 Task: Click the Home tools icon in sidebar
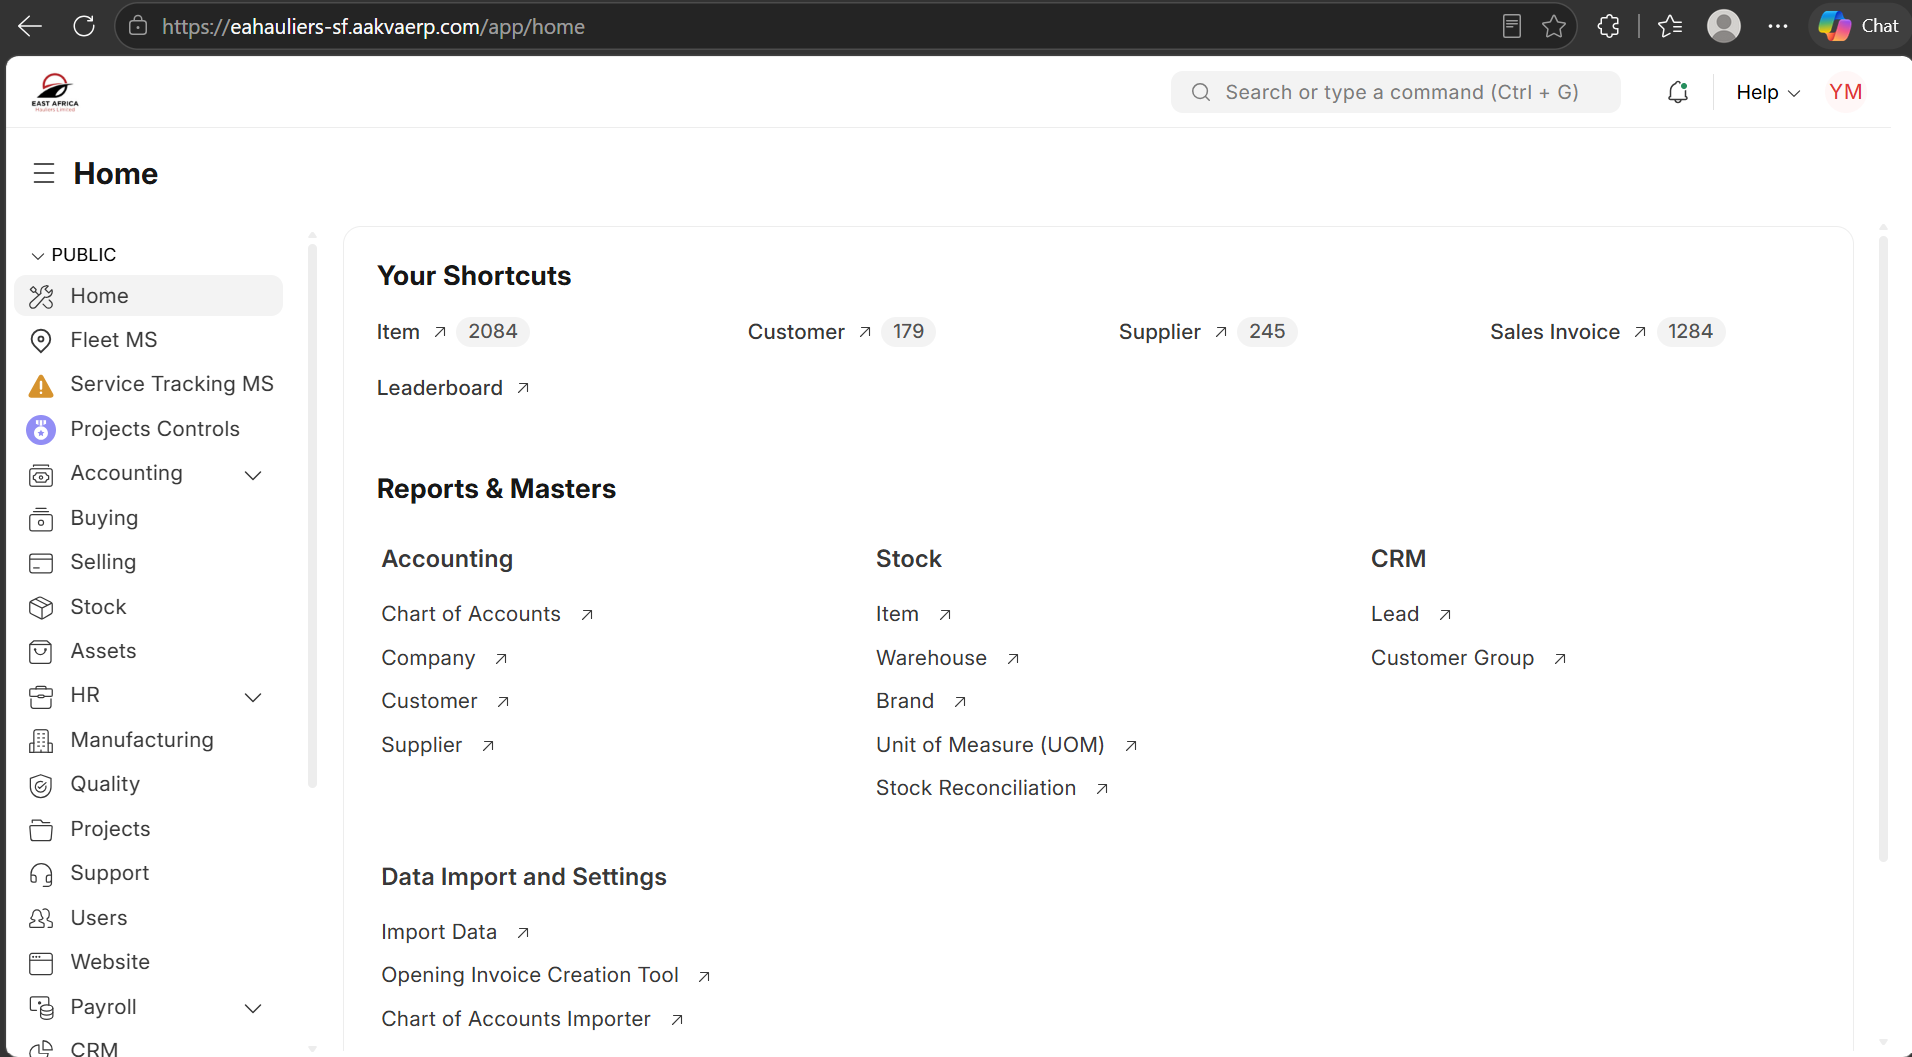coord(41,297)
